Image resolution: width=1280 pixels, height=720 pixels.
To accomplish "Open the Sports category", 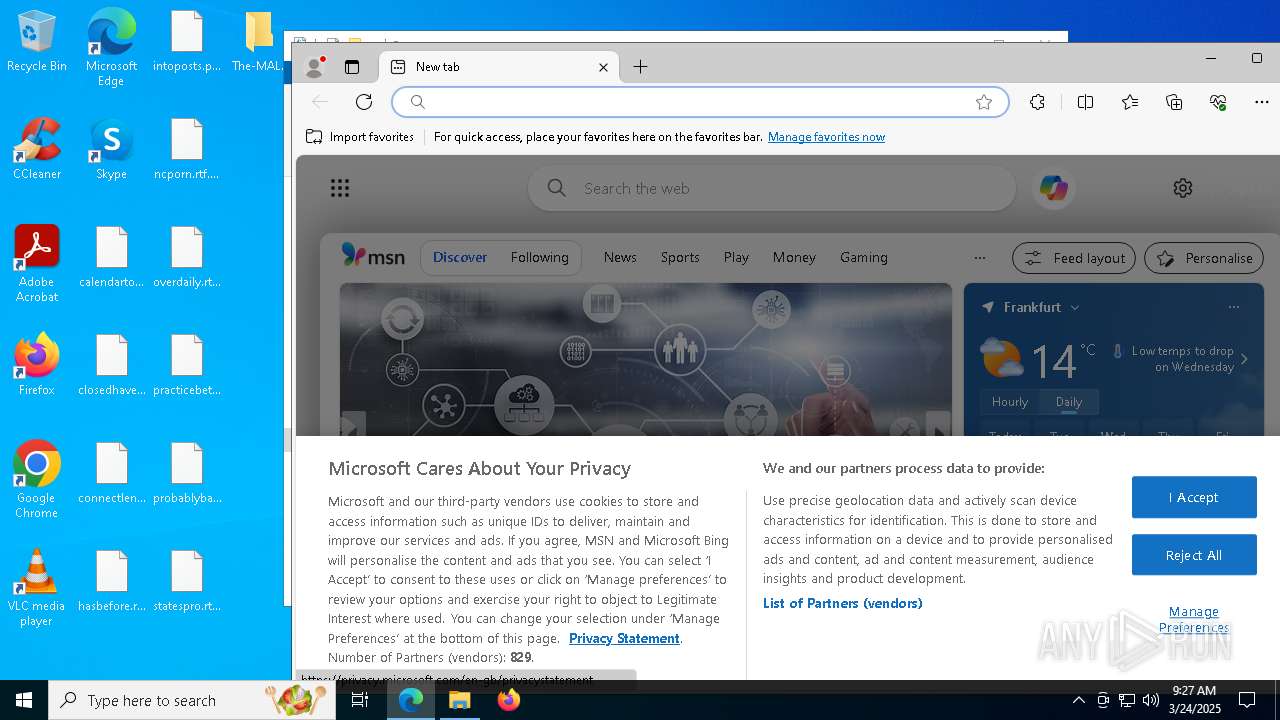I will (680, 257).
